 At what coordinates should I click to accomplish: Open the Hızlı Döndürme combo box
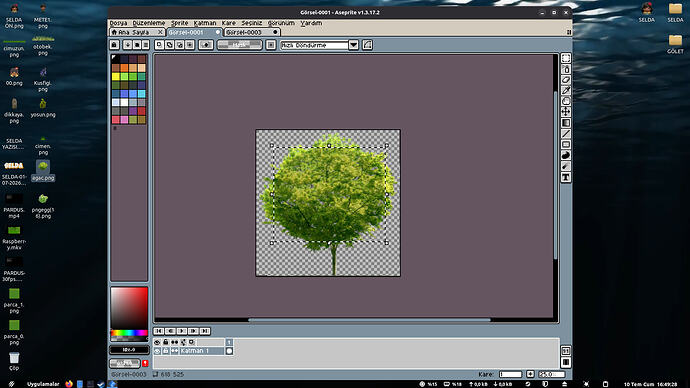[319, 45]
